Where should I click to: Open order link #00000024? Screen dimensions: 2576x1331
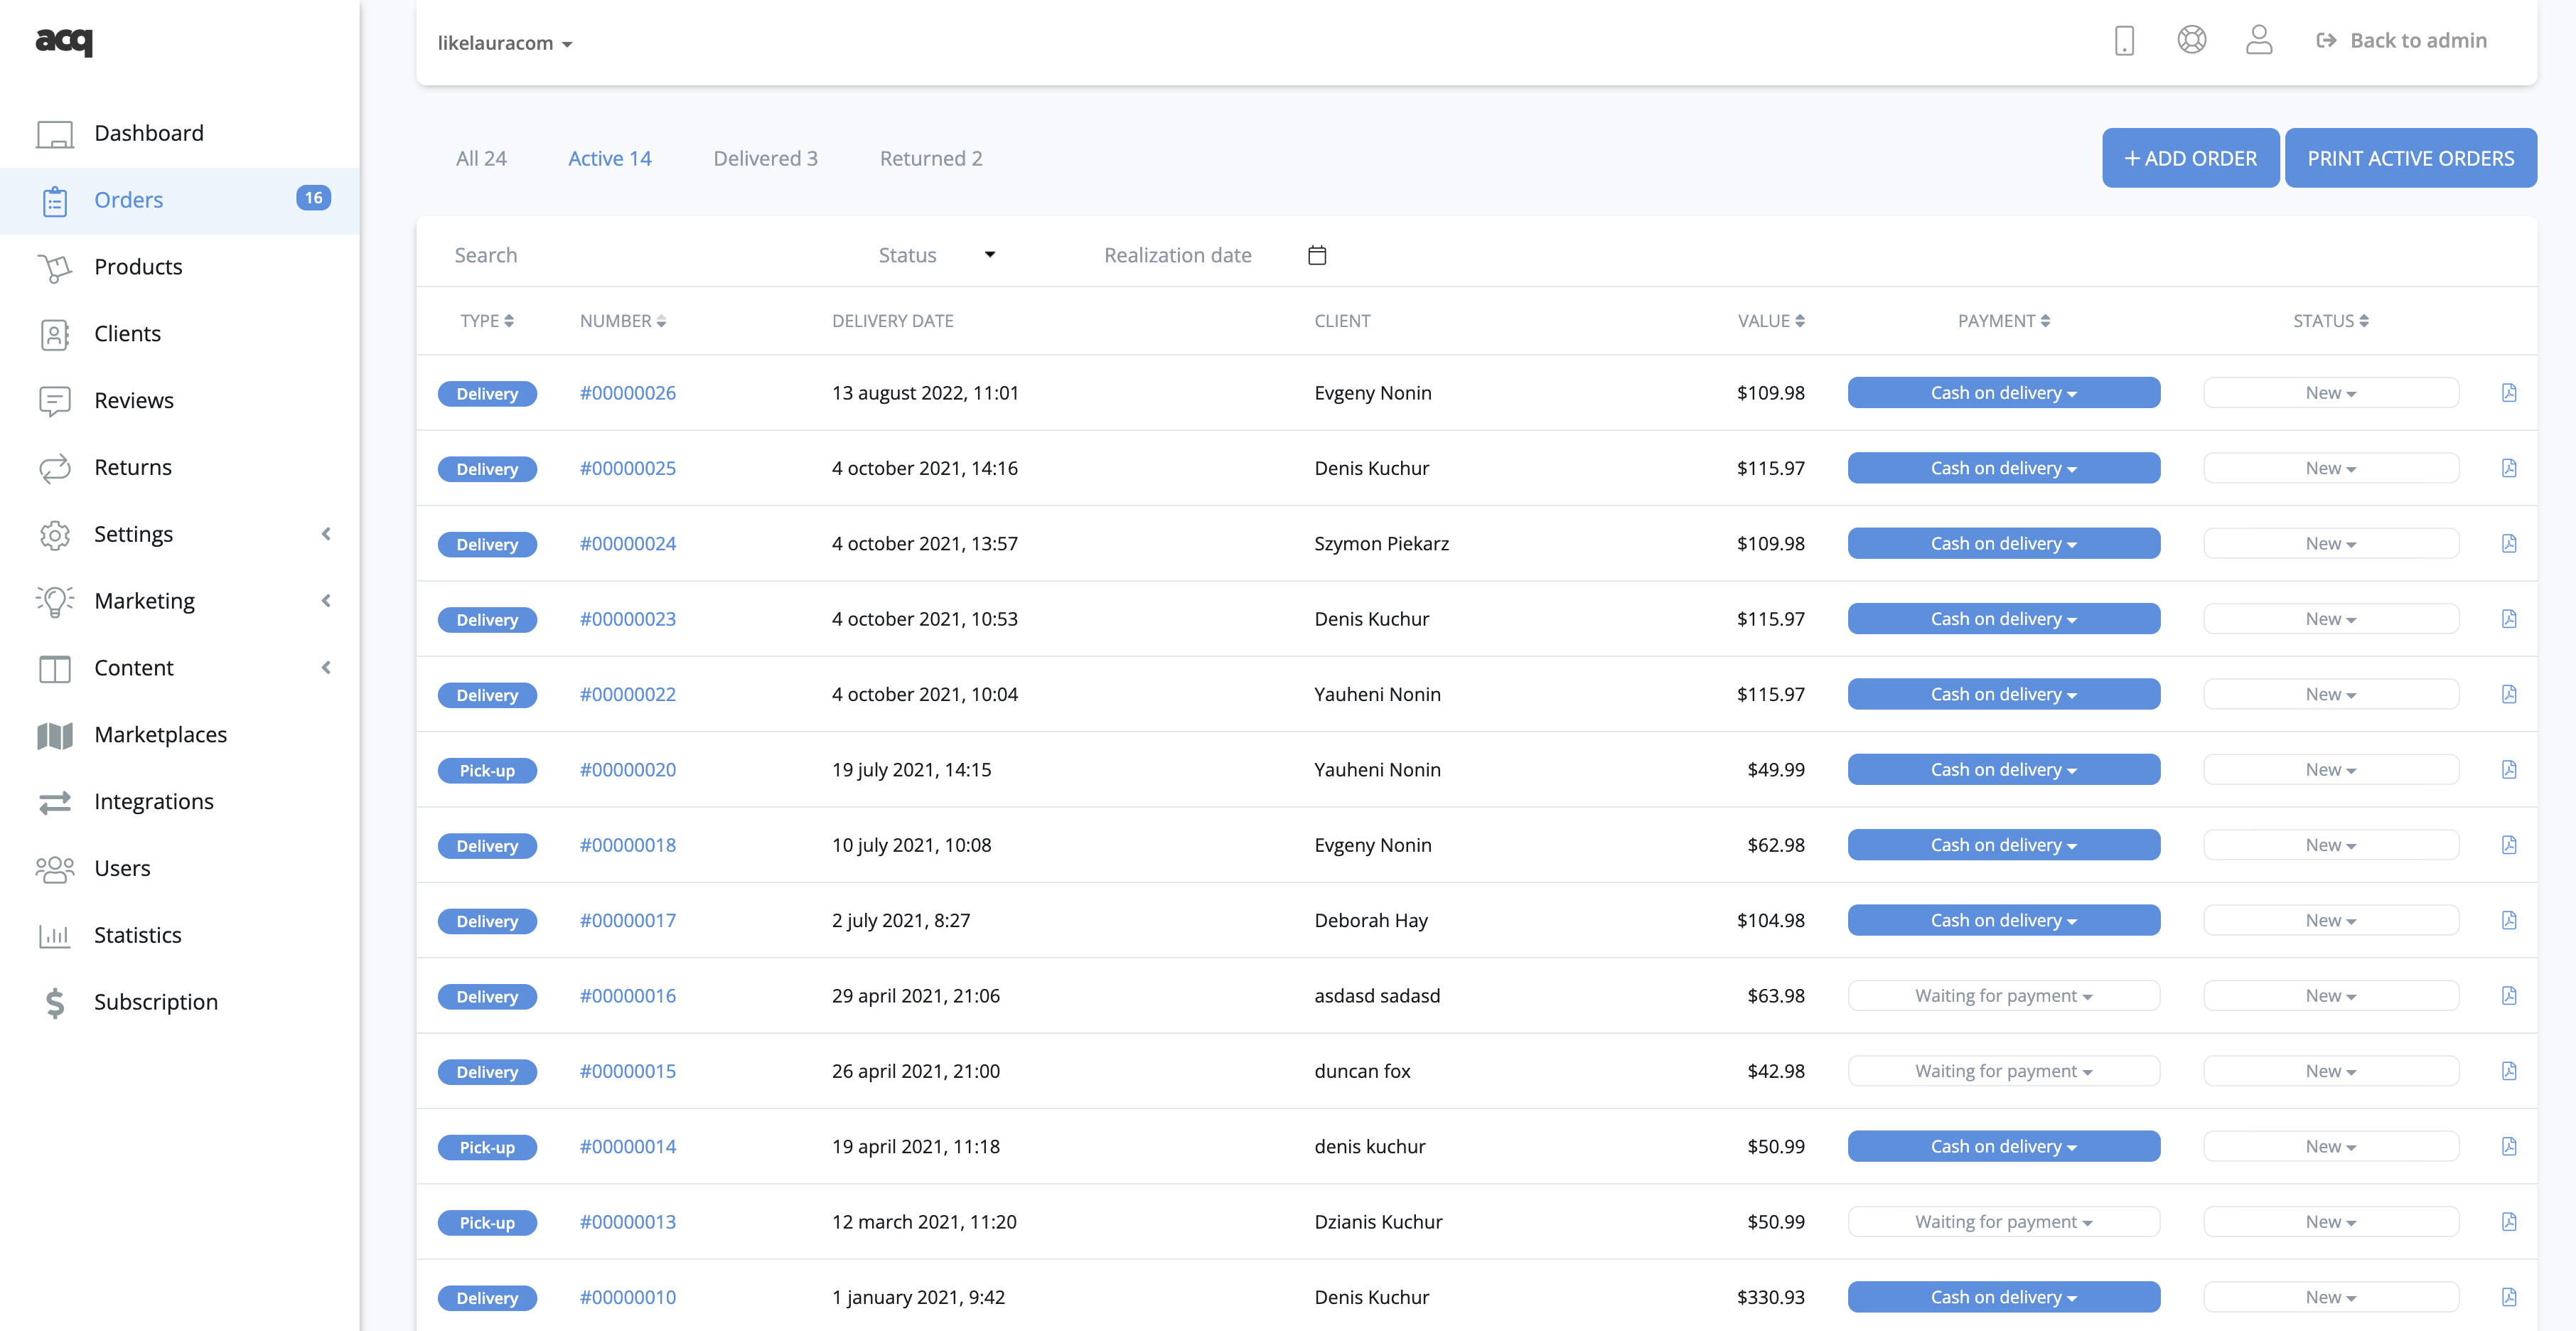tap(627, 544)
